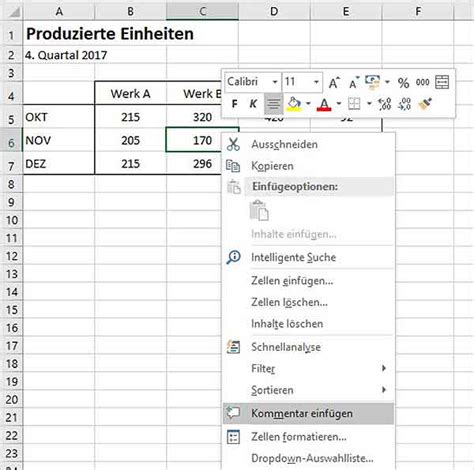This screenshot has height=470, width=474.
Task: Click the decrease decimal places icon
Action: [404, 104]
